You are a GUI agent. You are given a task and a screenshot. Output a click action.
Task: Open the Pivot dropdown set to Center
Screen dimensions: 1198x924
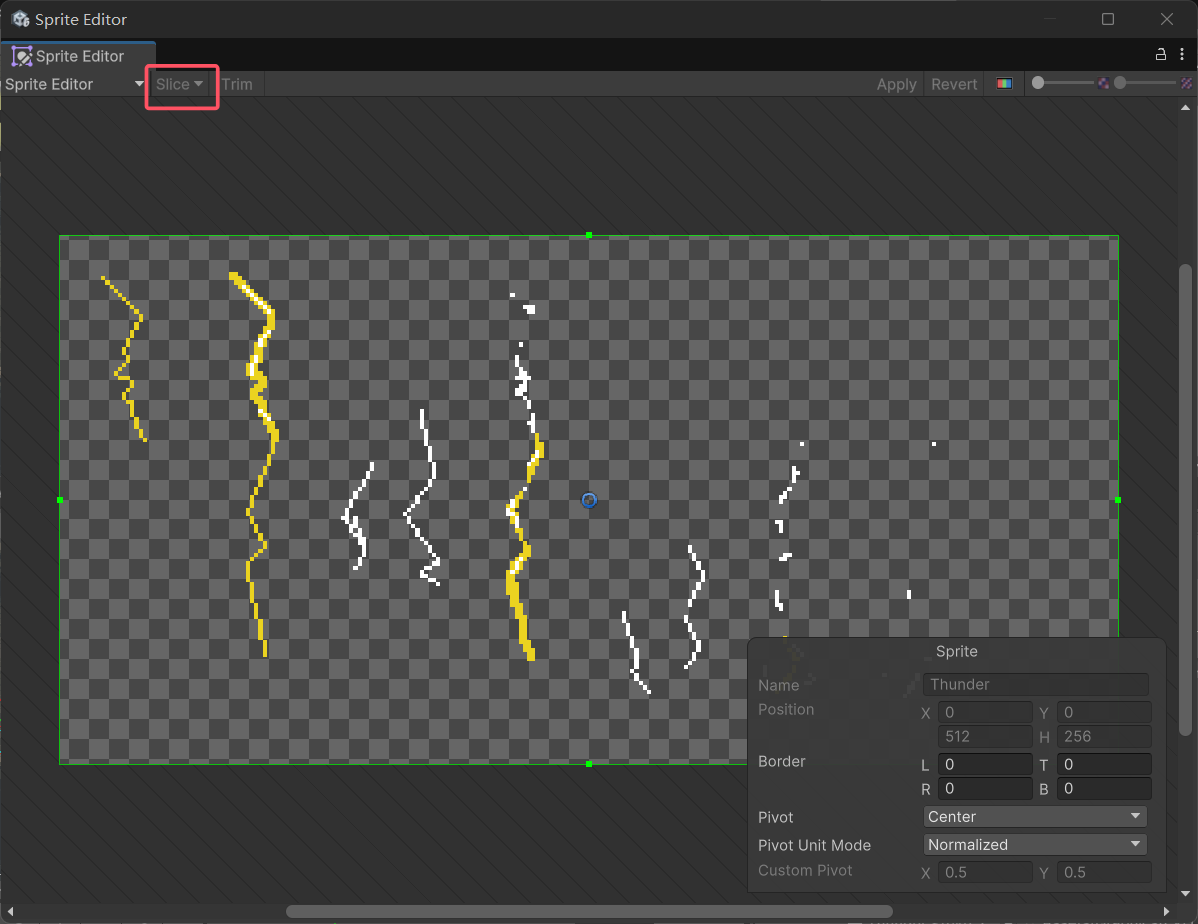click(x=1035, y=816)
